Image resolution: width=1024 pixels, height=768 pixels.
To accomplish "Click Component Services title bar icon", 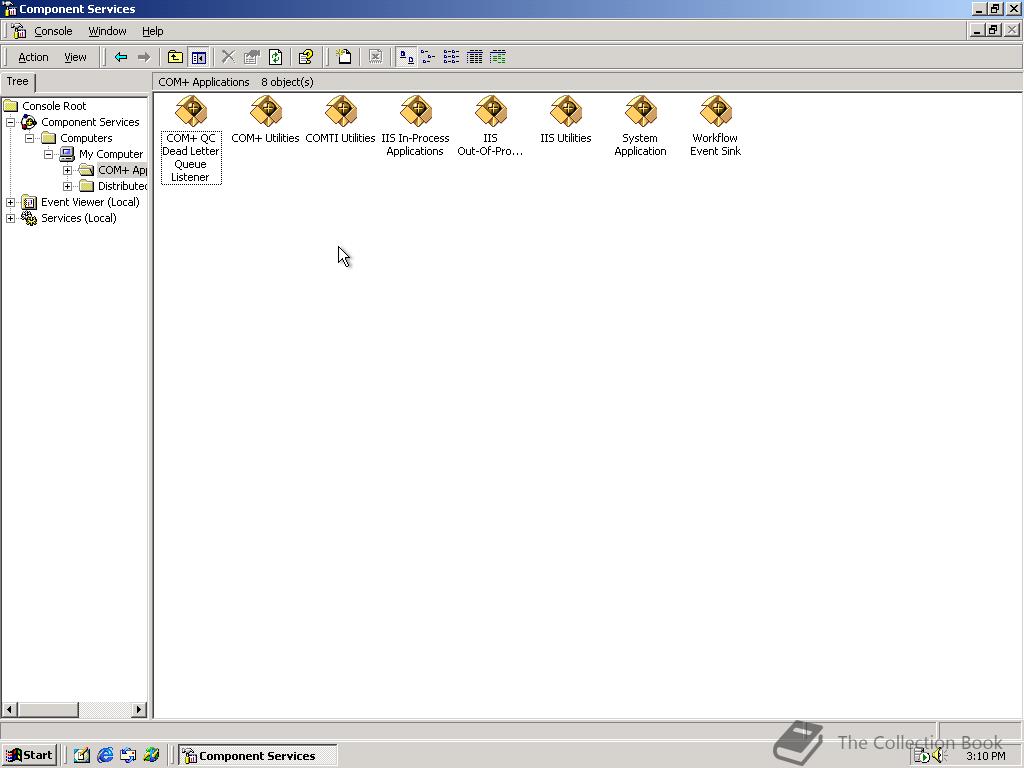I will [x=9, y=9].
